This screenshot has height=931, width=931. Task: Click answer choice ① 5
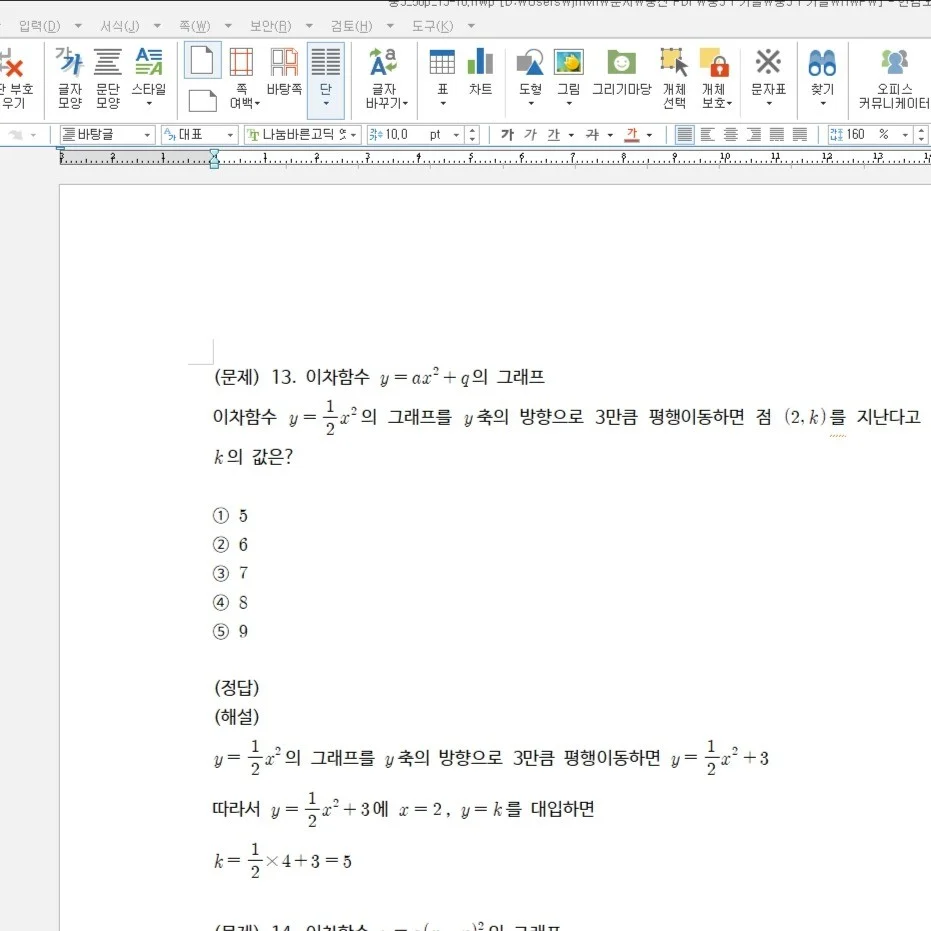[230, 515]
